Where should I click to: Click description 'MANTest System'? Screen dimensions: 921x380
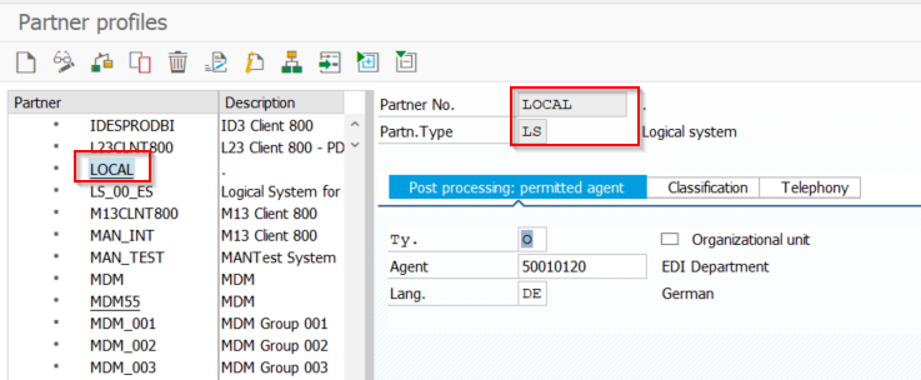278,257
